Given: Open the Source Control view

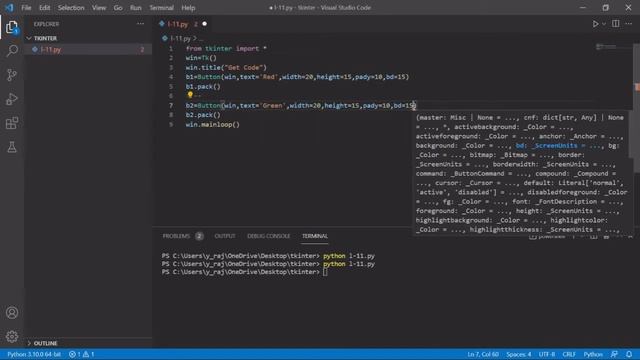Looking at the screenshot, I should tap(12, 75).
